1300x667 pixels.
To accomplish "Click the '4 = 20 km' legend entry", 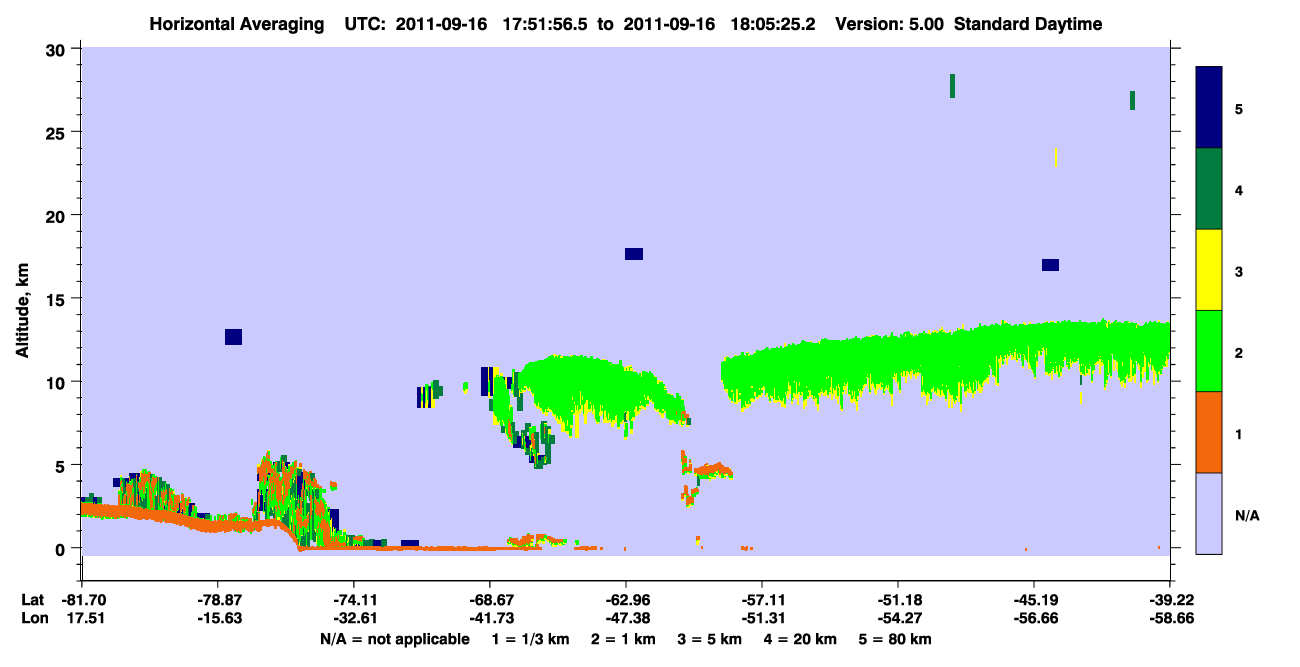I will [x=800, y=639].
